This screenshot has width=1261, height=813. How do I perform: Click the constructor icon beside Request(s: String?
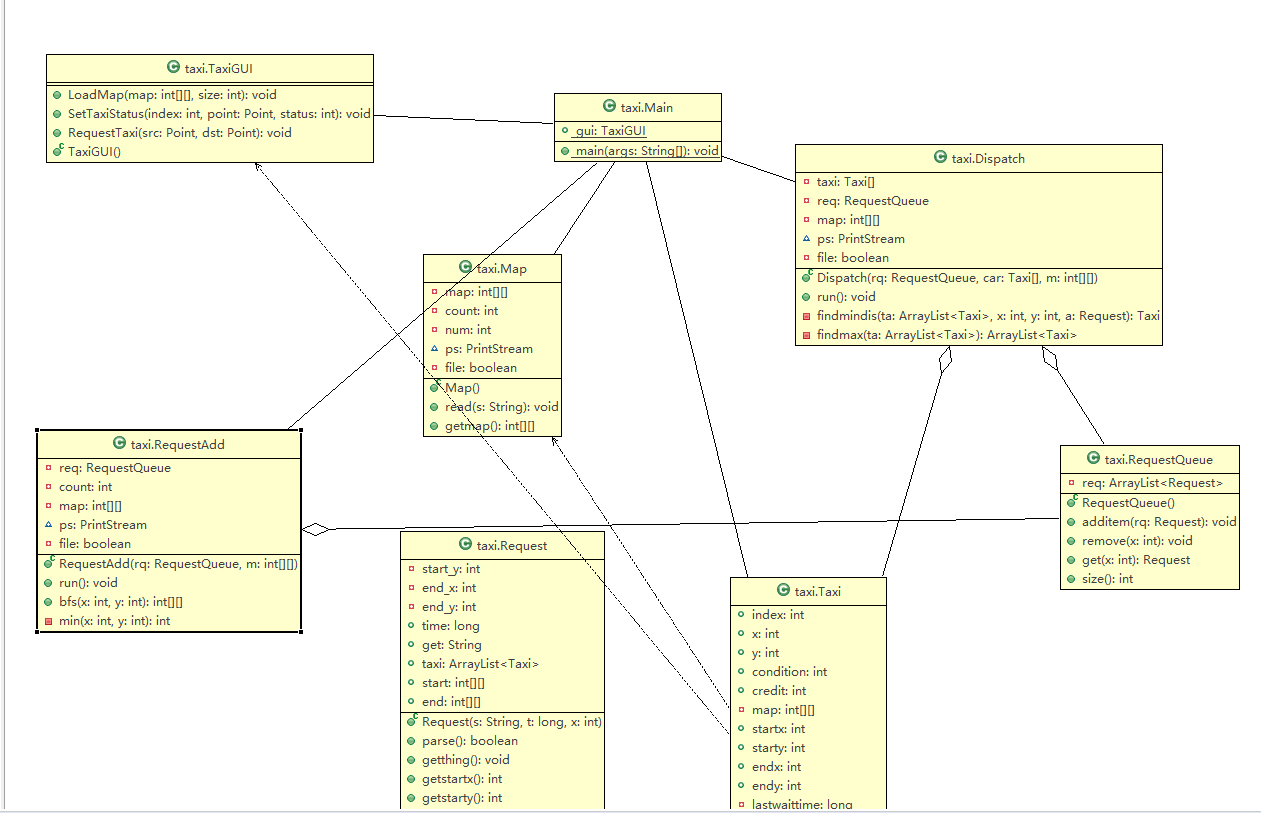click(x=412, y=721)
